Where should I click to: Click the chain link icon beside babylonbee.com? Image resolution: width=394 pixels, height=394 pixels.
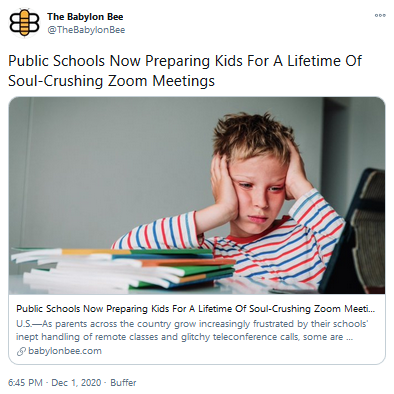coord(21,351)
